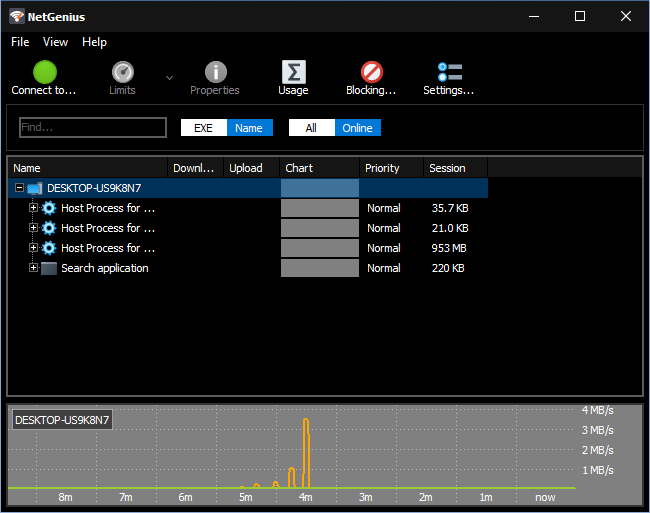Click the Normal priority in the 953 MB row
Image resolution: width=650 pixels, height=513 pixels.
[384, 248]
